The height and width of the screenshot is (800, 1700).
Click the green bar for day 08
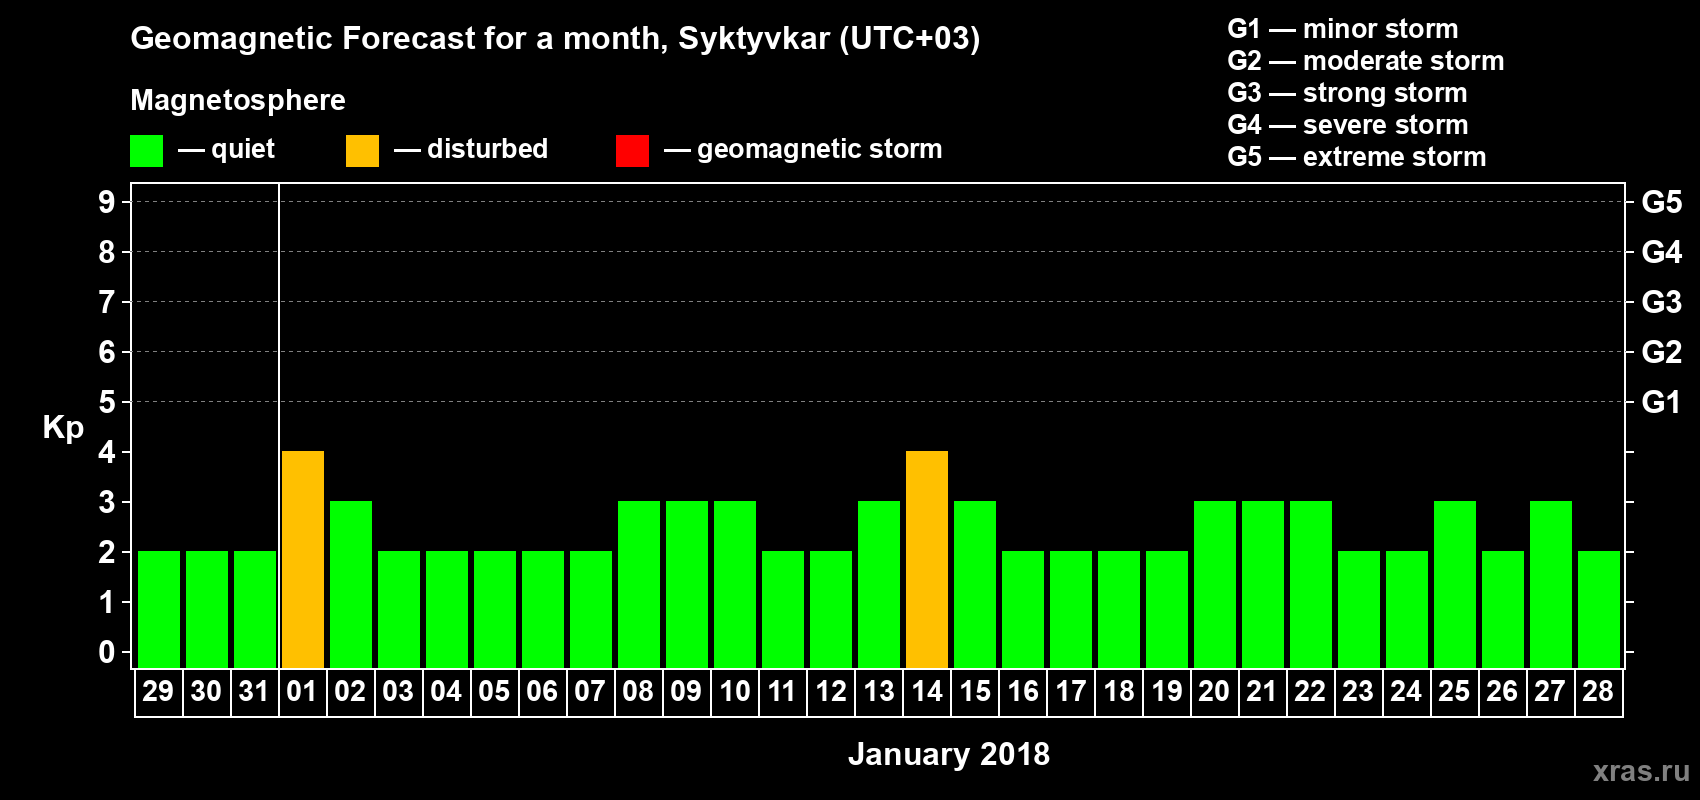(639, 584)
